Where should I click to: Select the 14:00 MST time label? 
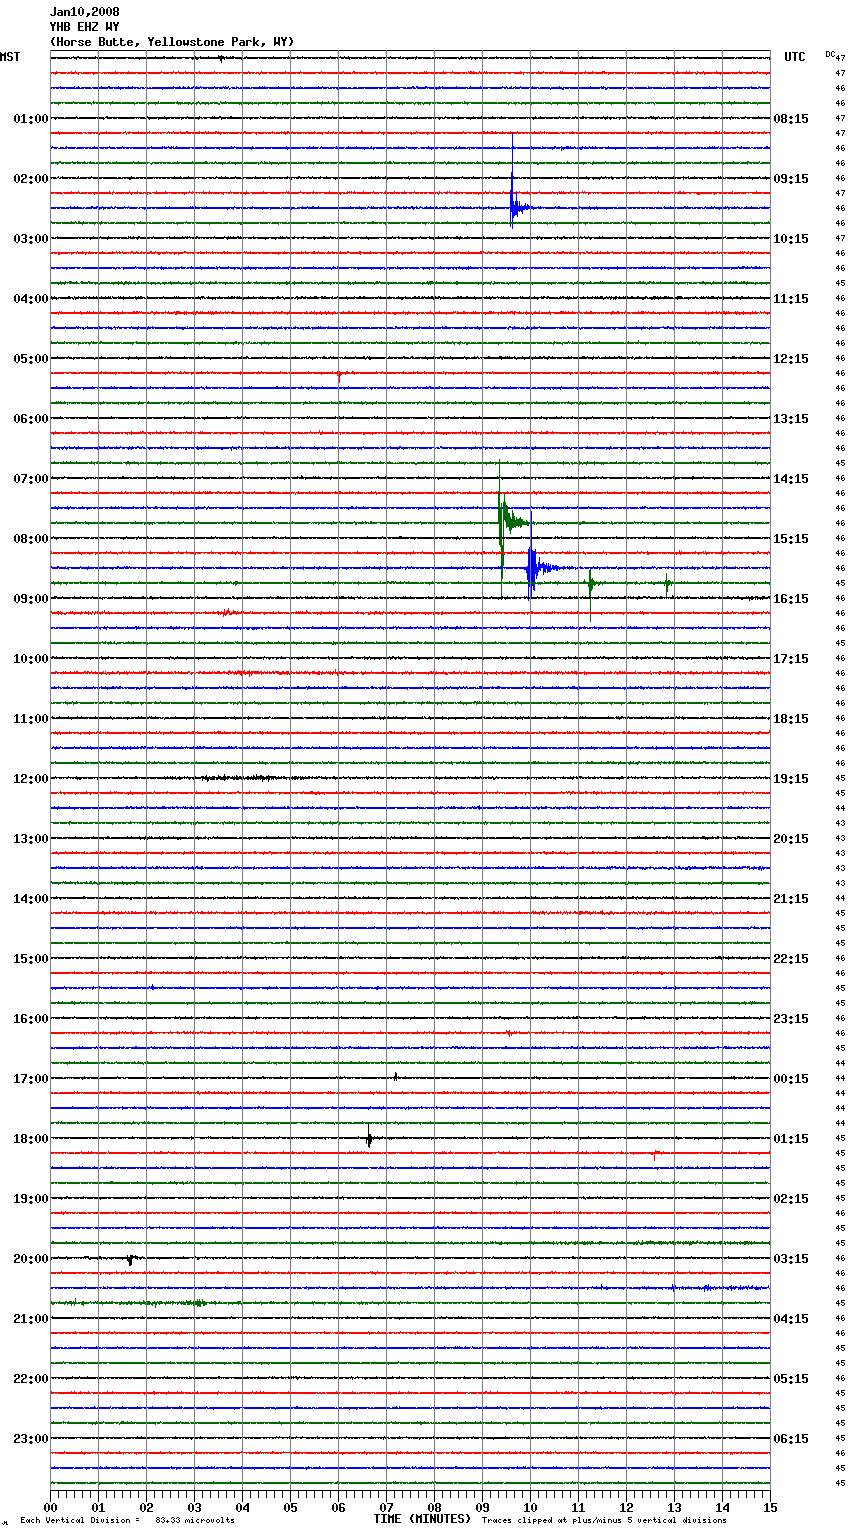[x=31, y=899]
